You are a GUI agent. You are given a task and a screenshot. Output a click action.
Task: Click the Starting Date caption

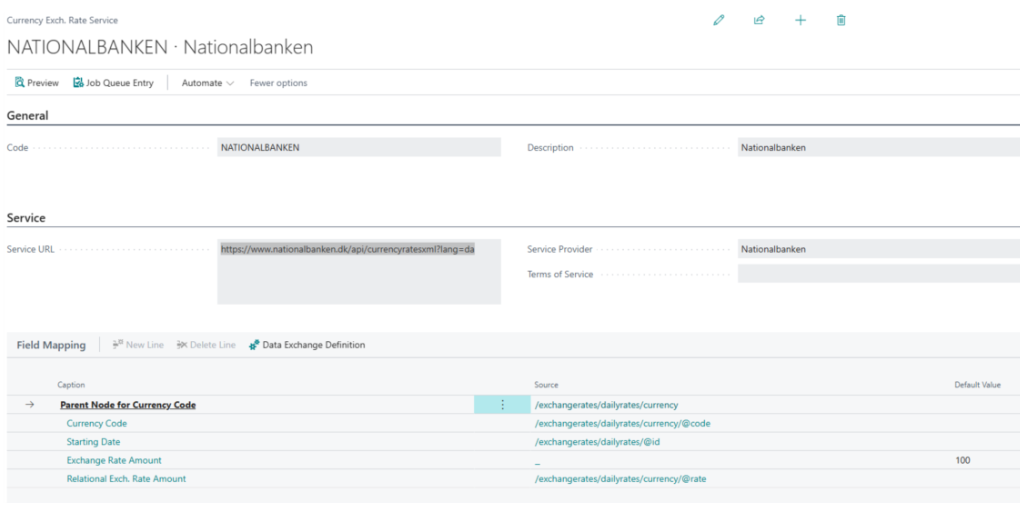[93, 442]
